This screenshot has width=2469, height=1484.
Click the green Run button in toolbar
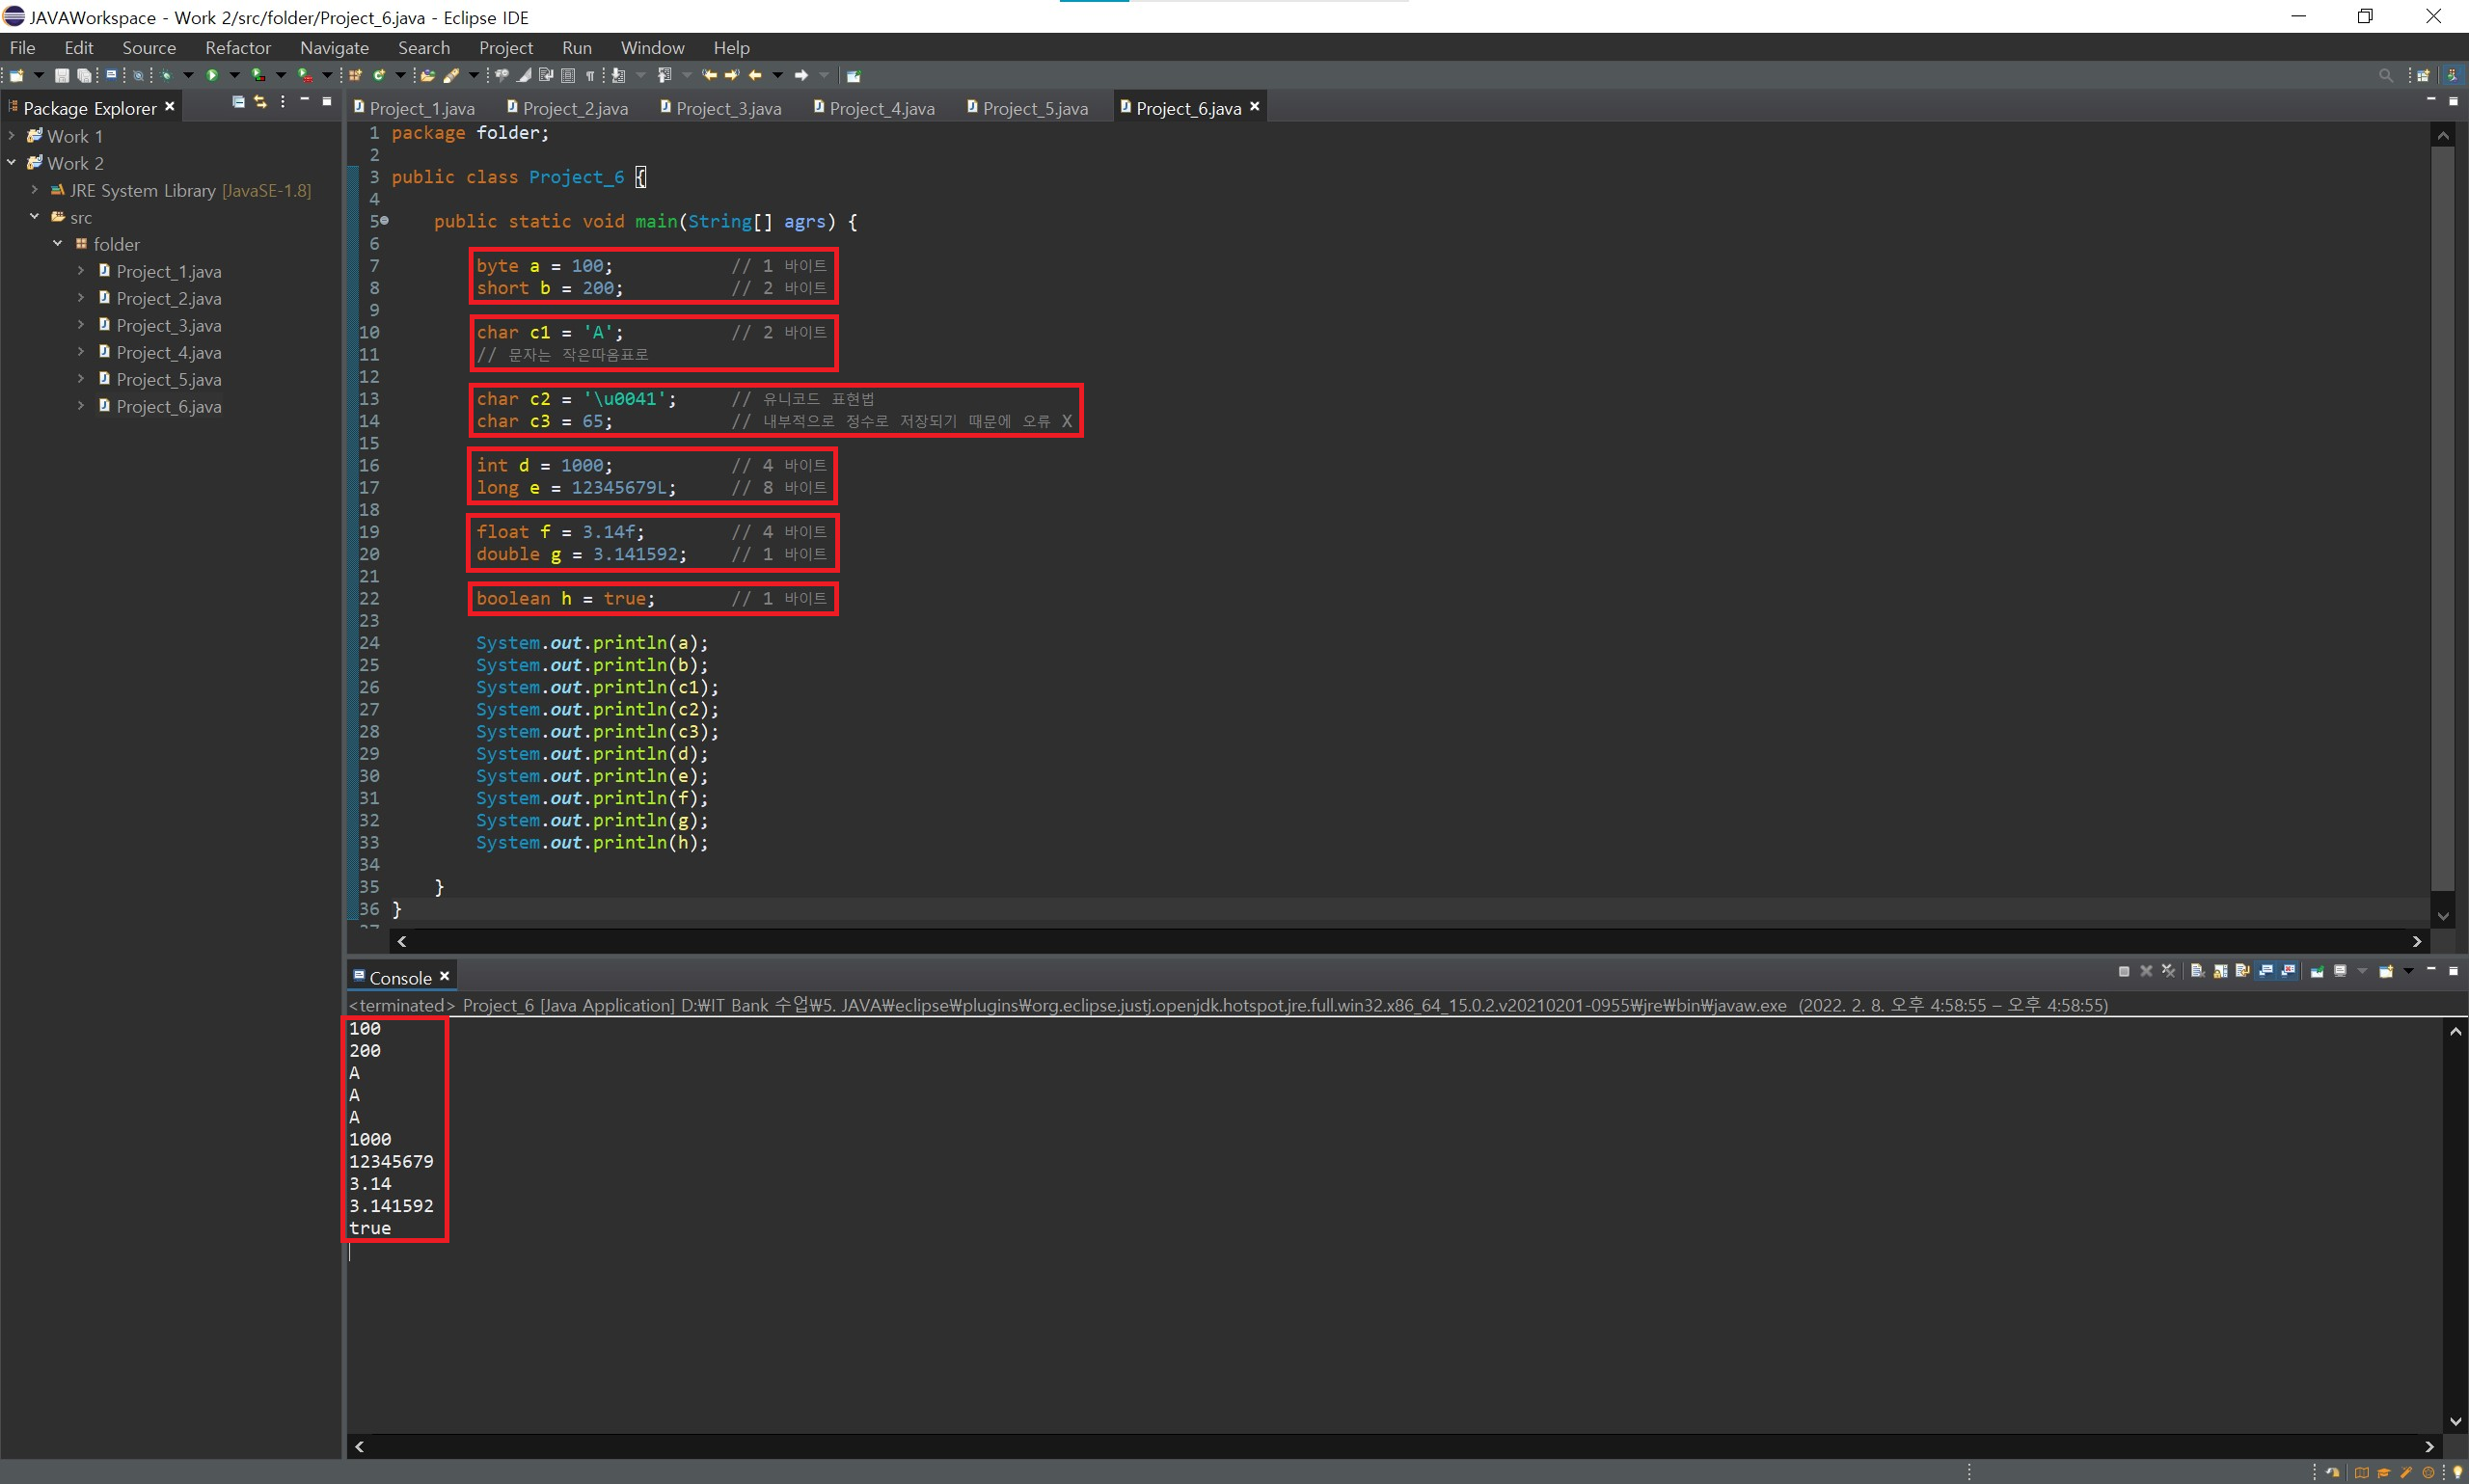212,75
